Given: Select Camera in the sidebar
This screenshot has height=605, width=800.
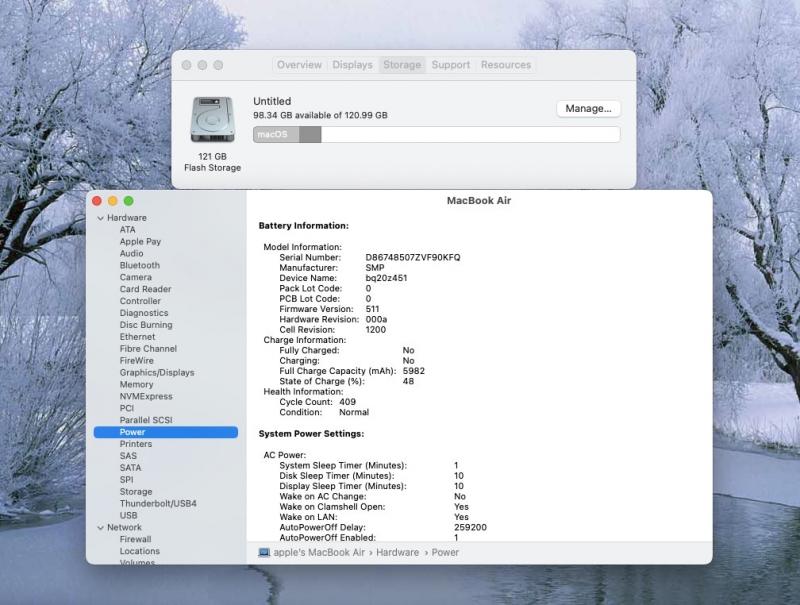Looking at the screenshot, I should point(136,277).
